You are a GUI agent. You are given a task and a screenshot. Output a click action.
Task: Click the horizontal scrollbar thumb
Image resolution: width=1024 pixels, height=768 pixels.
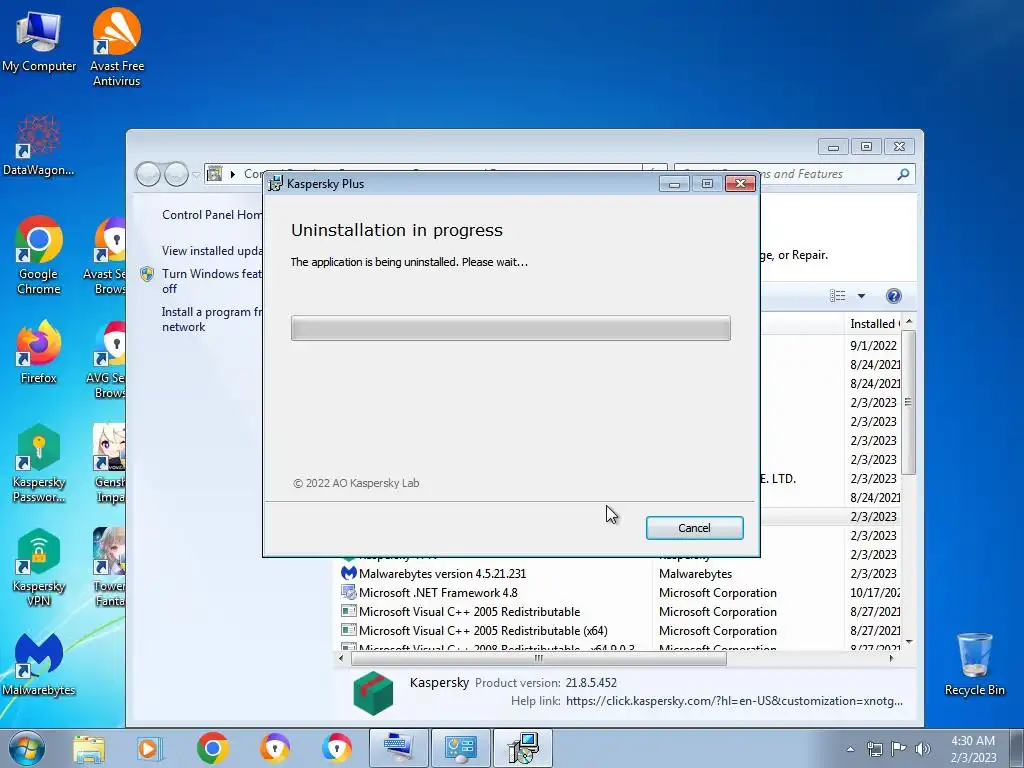[x=539, y=658]
